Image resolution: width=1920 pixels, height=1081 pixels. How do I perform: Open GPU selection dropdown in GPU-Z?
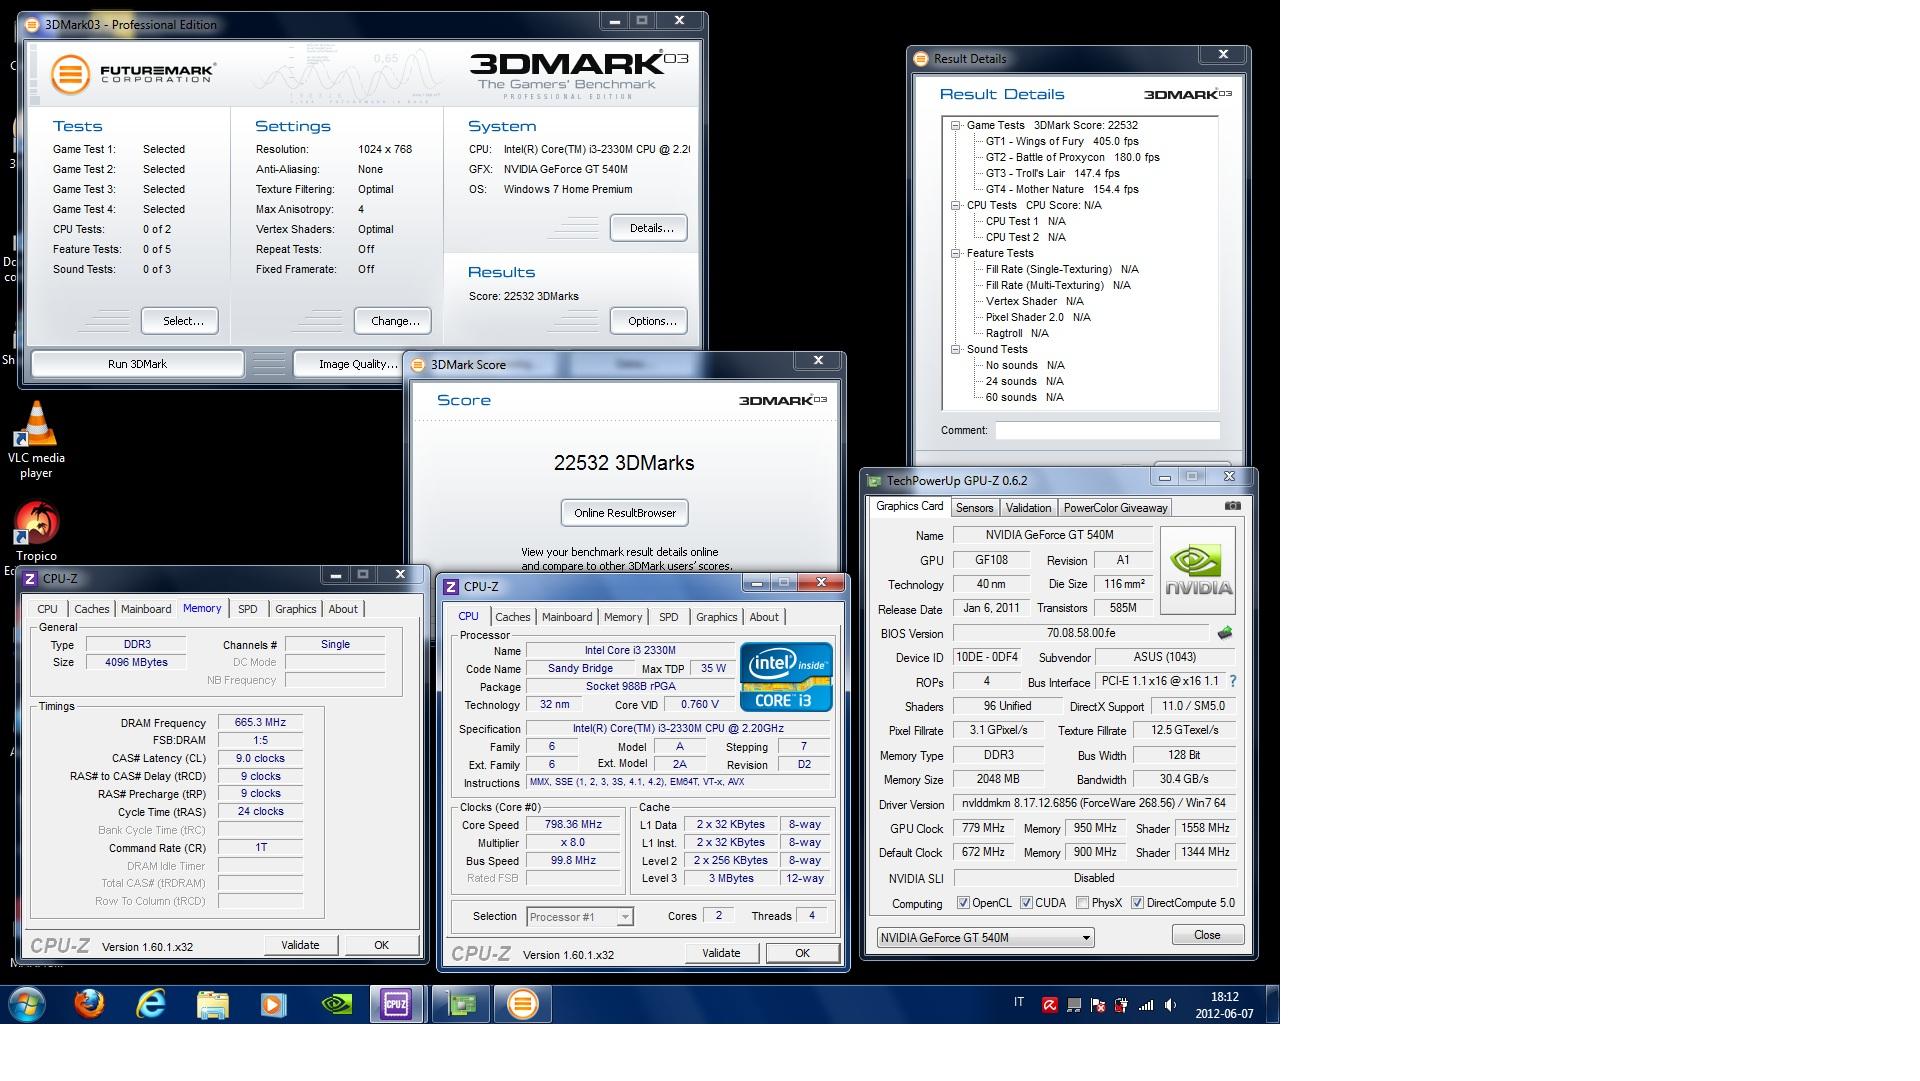(985, 938)
